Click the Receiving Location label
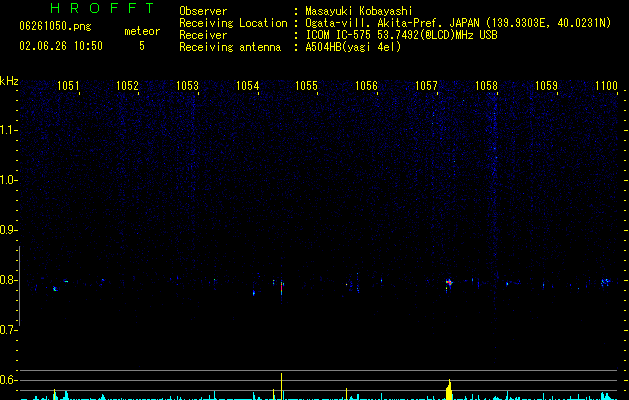 [x=233, y=23]
